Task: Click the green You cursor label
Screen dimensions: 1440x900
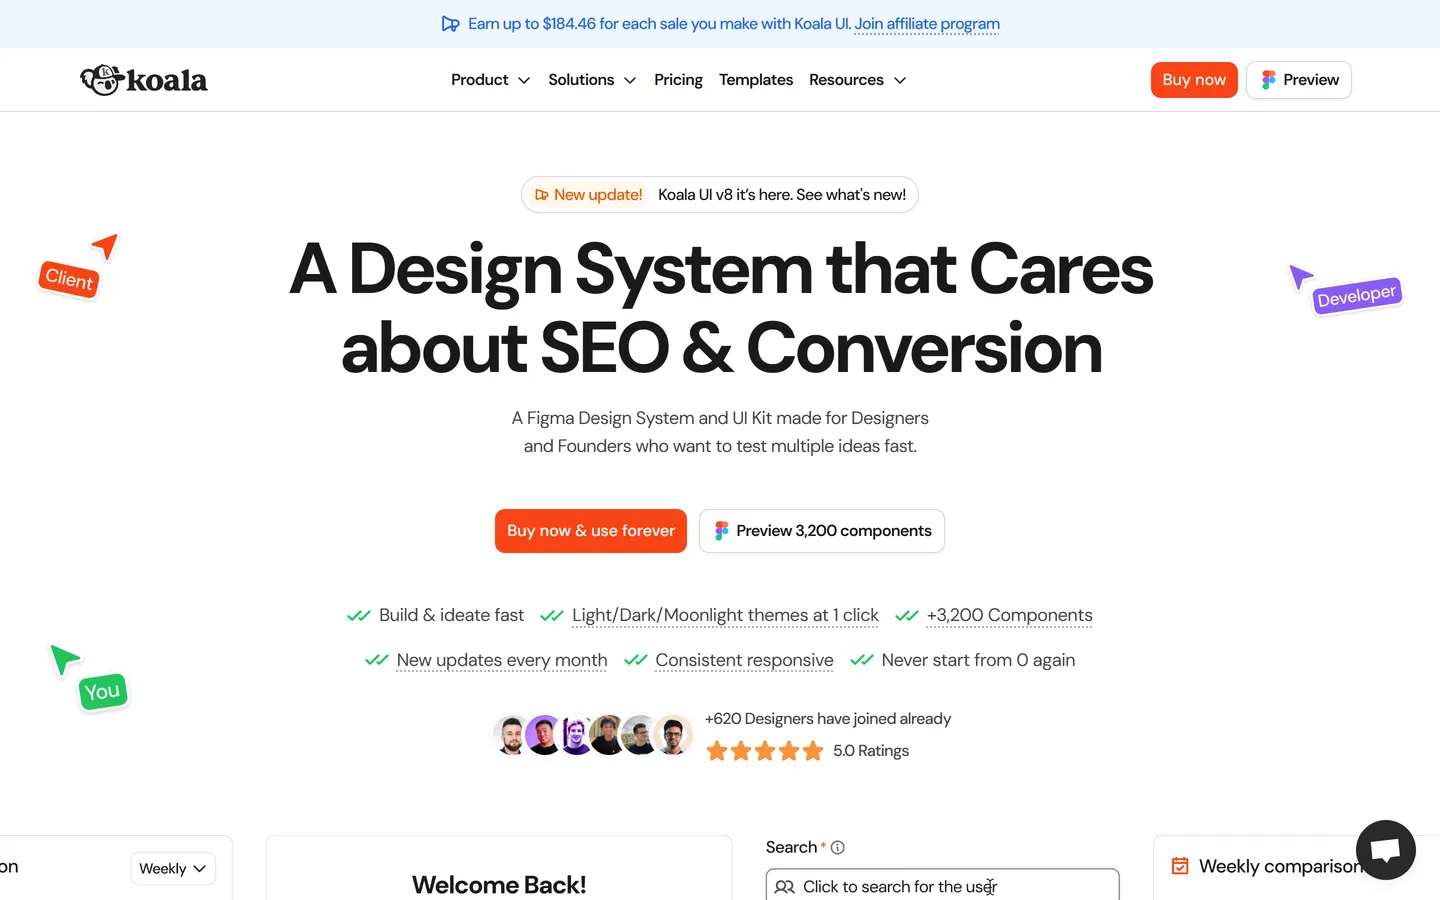Action: coord(102,692)
